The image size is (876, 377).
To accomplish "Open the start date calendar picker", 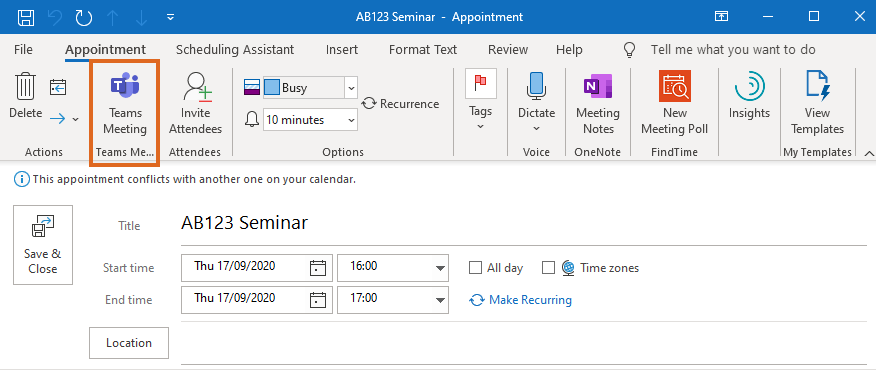I will click(317, 268).
